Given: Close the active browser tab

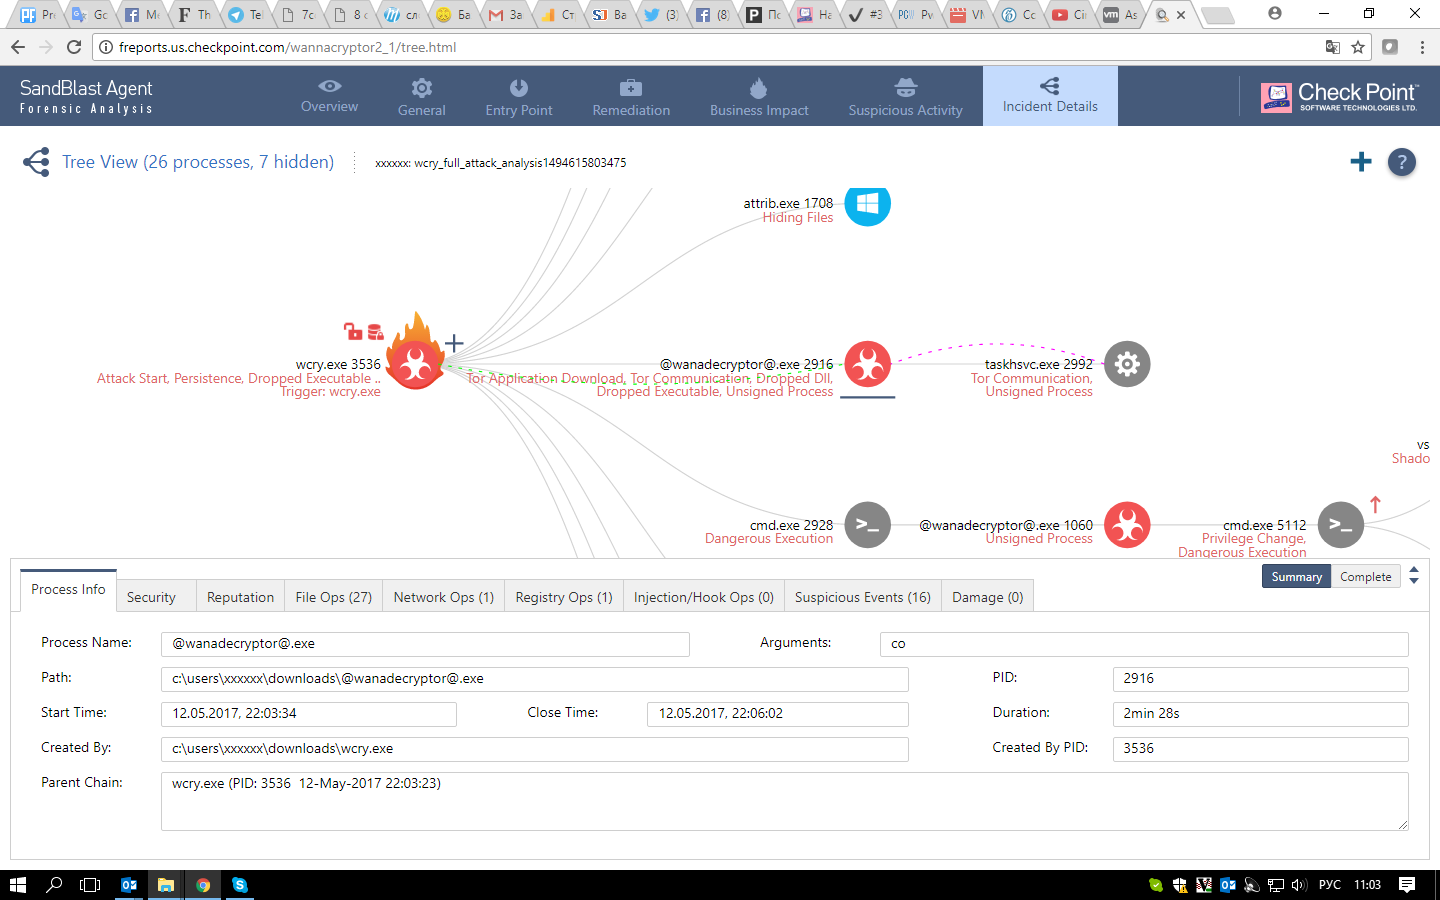Looking at the screenshot, I should pyautogui.click(x=1181, y=15).
